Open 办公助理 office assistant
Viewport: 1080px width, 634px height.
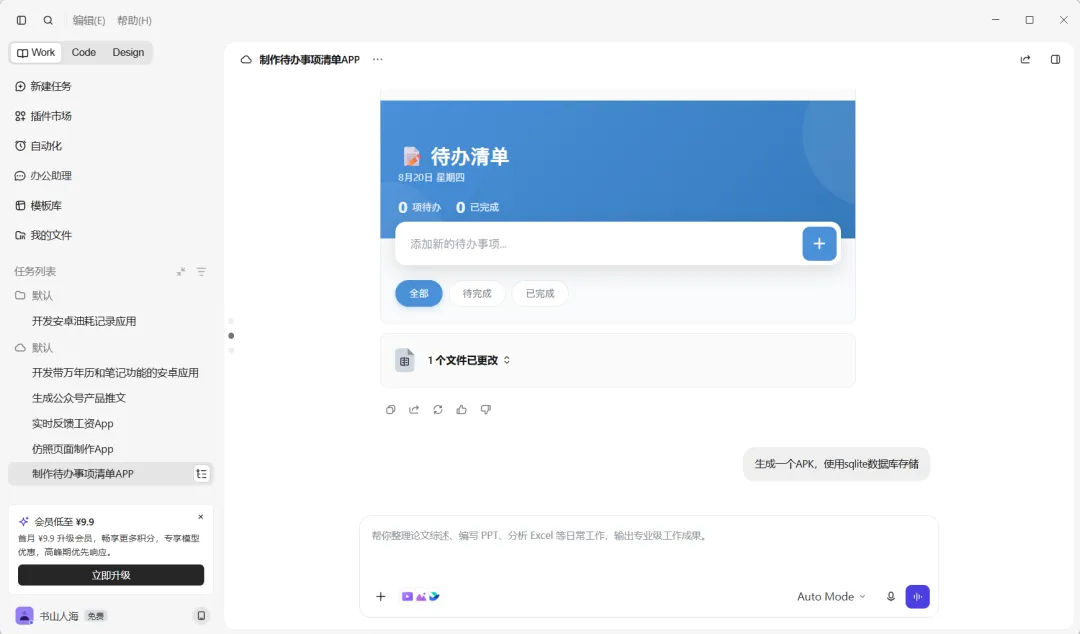(x=43, y=176)
